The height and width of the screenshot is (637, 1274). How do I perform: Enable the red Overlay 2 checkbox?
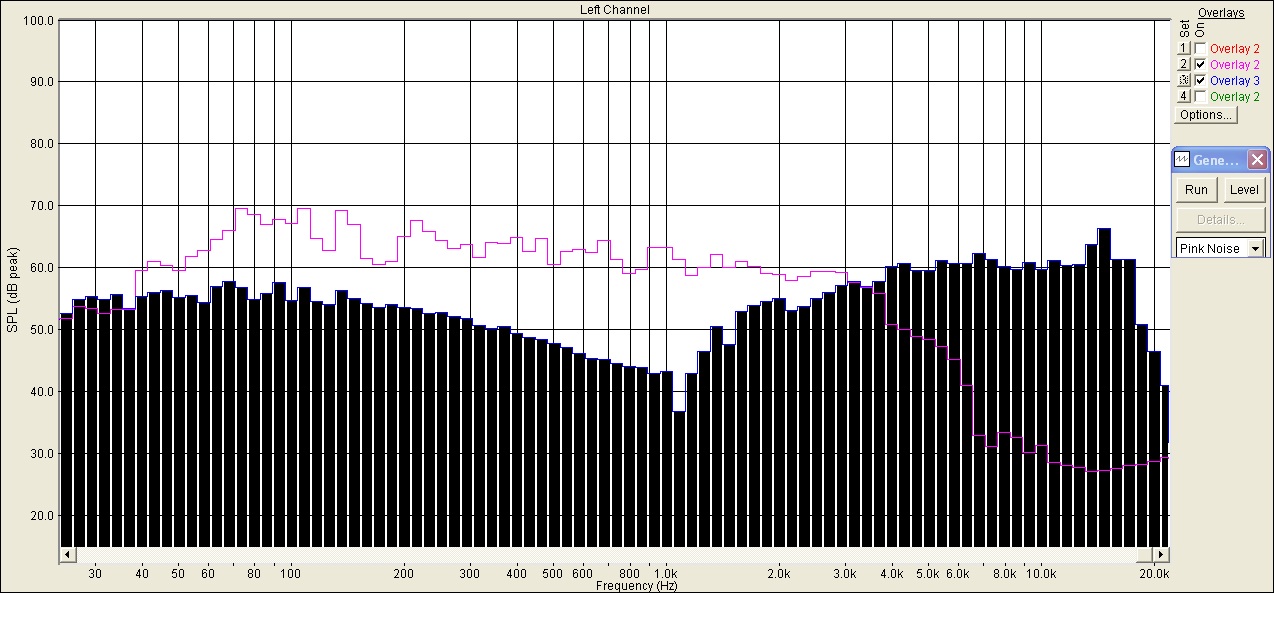click(1200, 48)
